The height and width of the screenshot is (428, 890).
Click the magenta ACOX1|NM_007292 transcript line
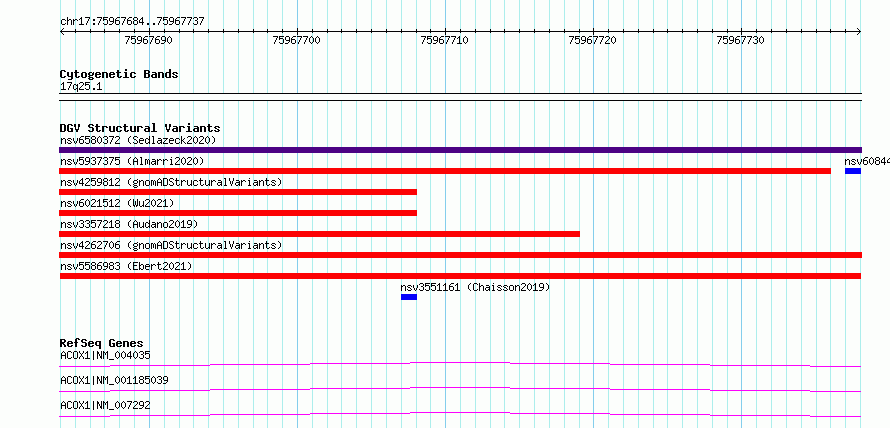(460, 414)
